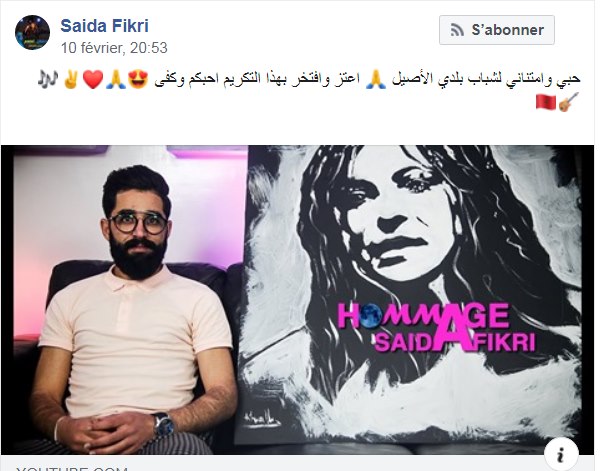Click the YOUTUBE.COM source link below thumbnail
The width and height of the screenshot is (603, 471).
[72, 469]
